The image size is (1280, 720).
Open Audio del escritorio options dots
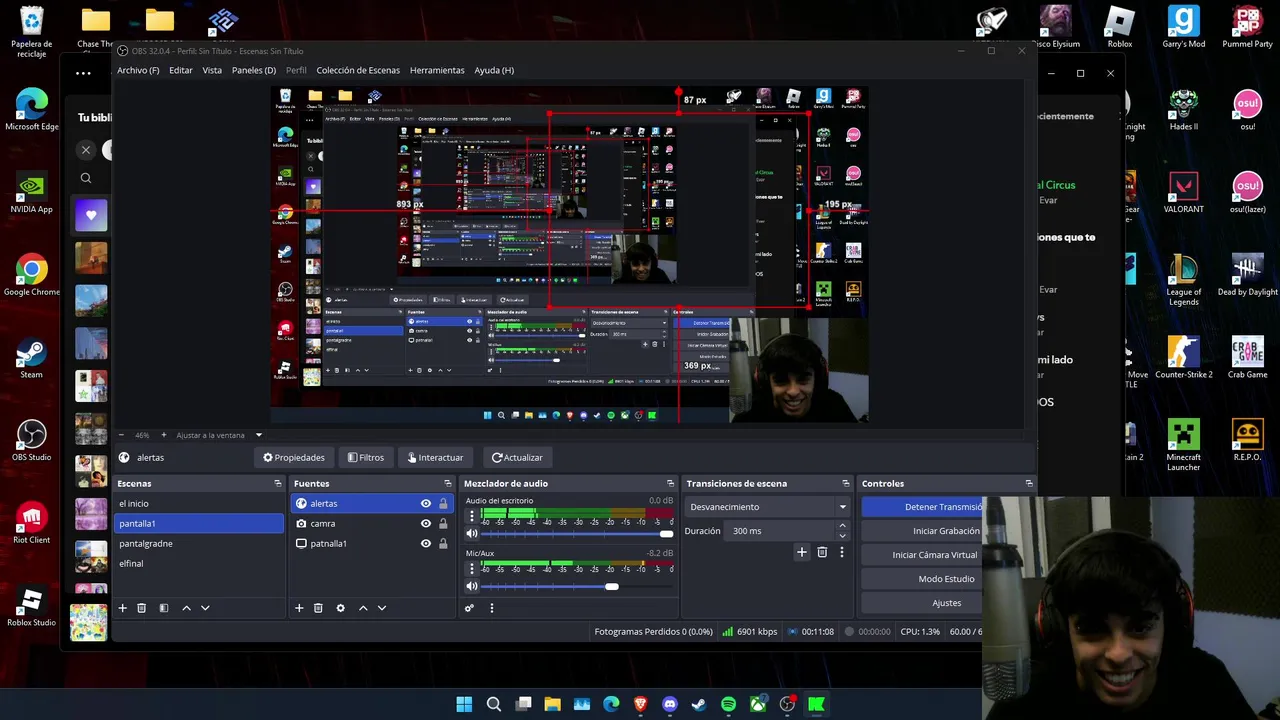click(472, 517)
